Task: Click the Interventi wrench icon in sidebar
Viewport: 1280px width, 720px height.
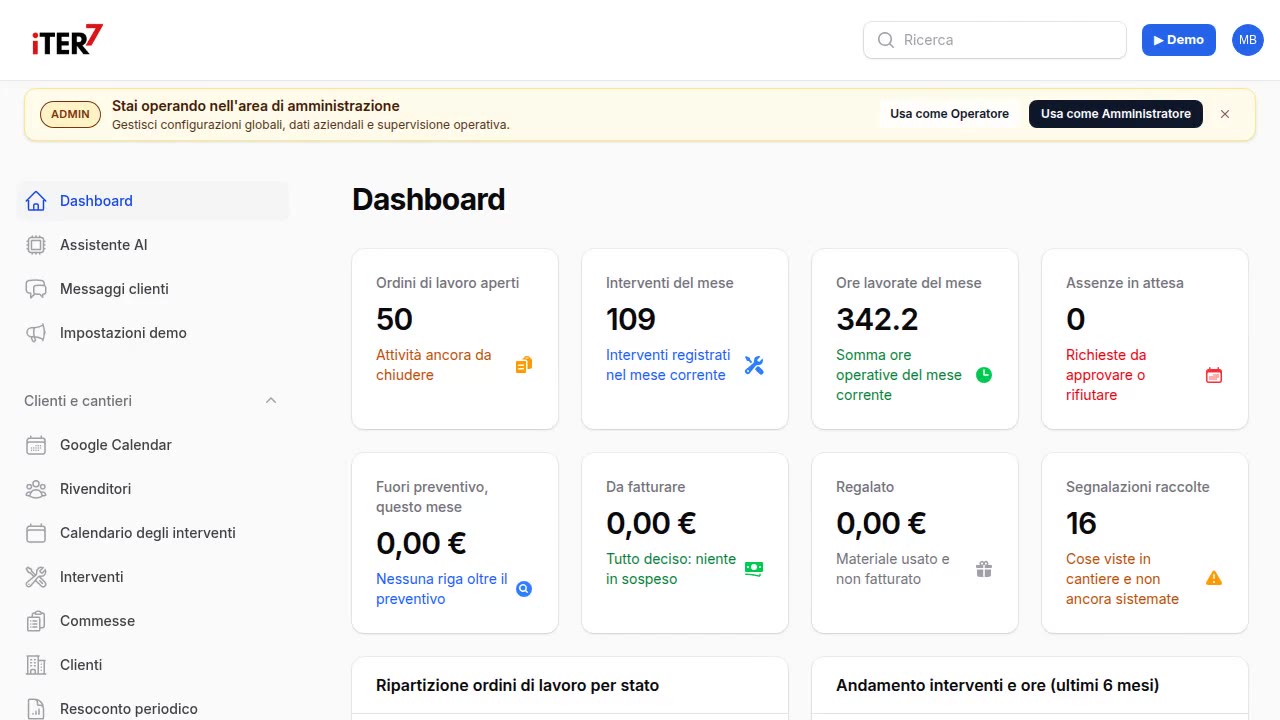Action: click(x=36, y=577)
